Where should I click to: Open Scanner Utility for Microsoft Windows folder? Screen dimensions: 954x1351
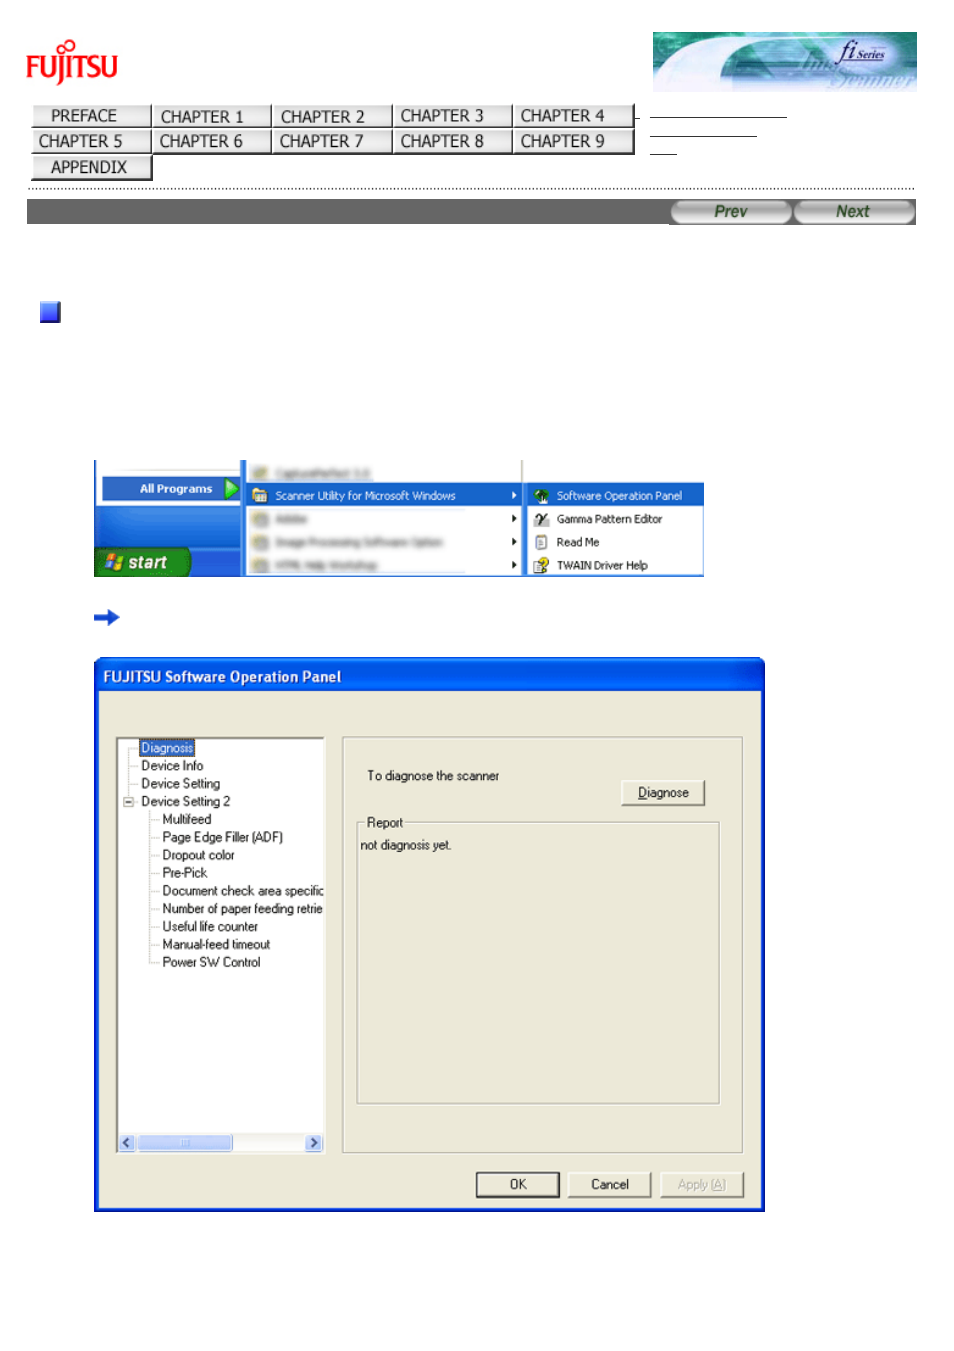[x=385, y=495]
